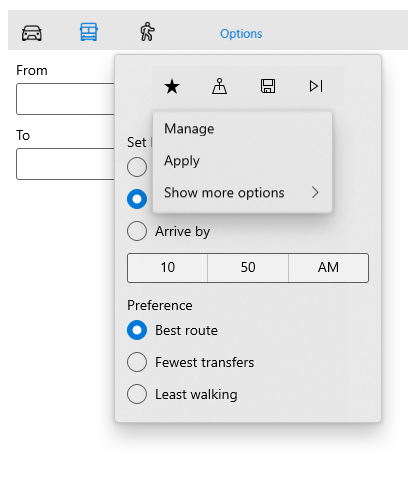This screenshot has width=416, height=482.
Task: Click the skip-to-next icon
Action: click(x=316, y=86)
